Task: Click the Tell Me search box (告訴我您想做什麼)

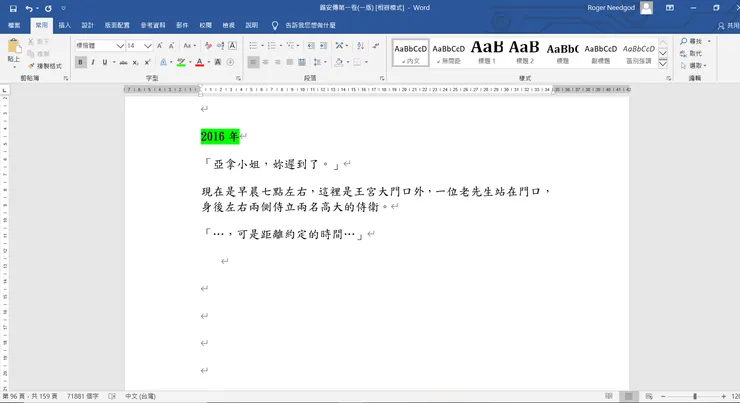Action: coord(310,25)
